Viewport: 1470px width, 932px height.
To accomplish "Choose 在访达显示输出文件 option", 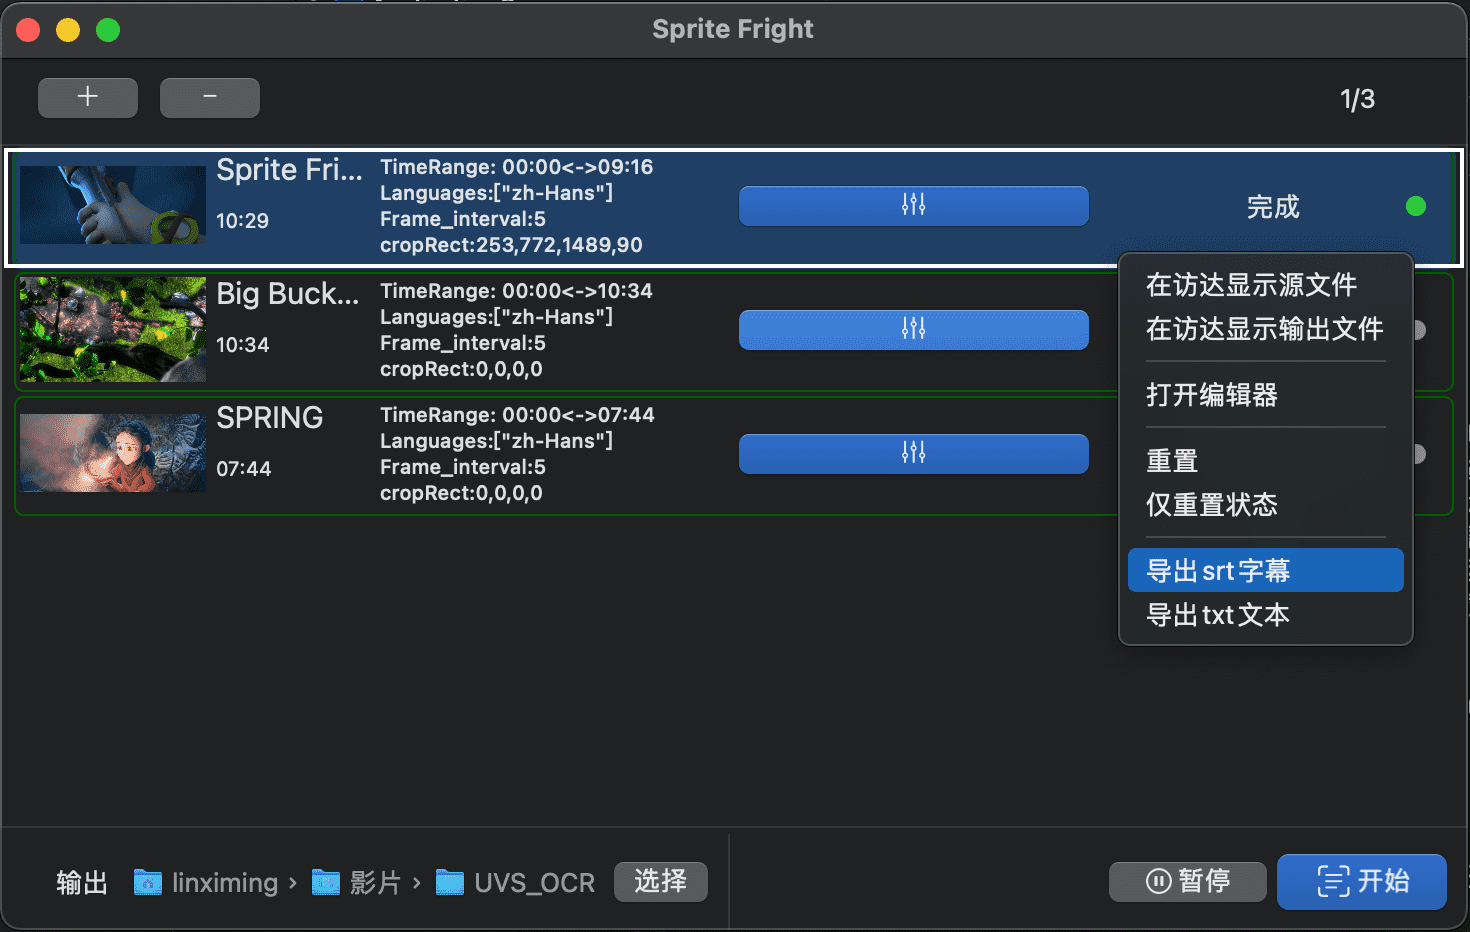I will [x=1265, y=329].
